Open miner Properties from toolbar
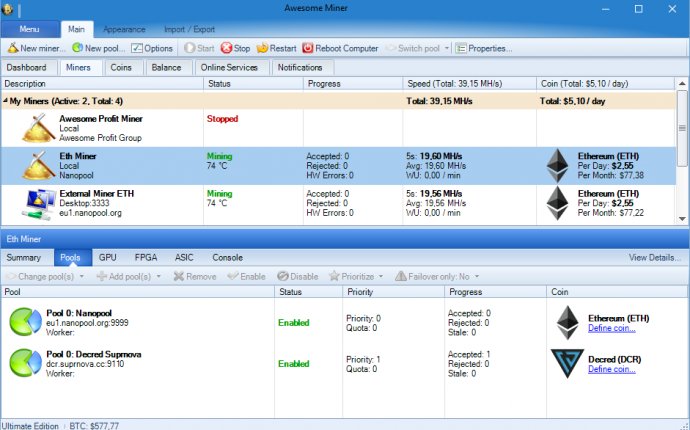 point(483,48)
